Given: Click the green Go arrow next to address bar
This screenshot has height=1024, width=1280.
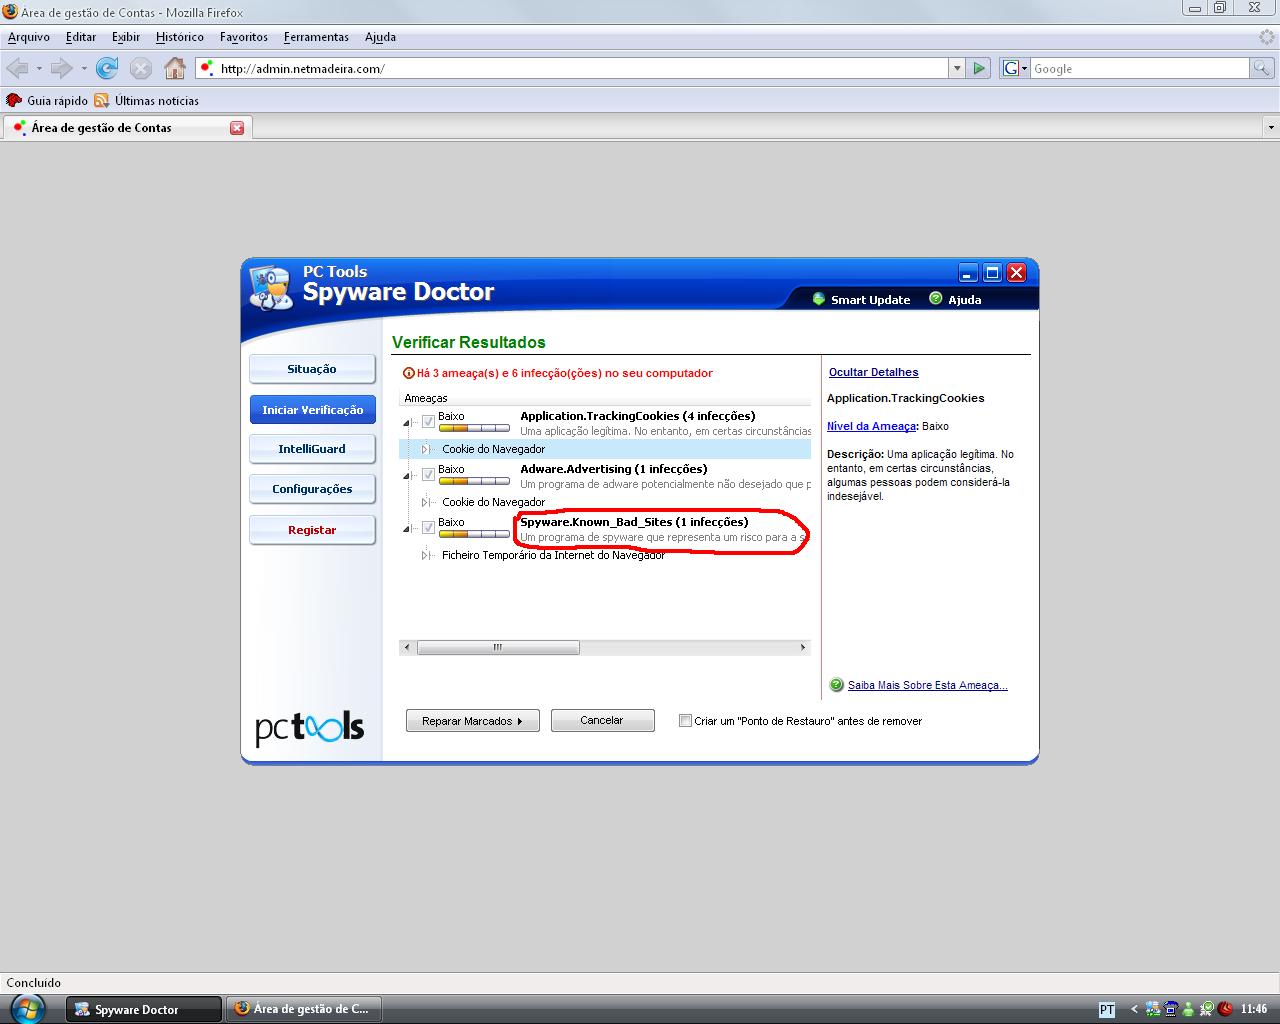Looking at the screenshot, I should [x=979, y=68].
